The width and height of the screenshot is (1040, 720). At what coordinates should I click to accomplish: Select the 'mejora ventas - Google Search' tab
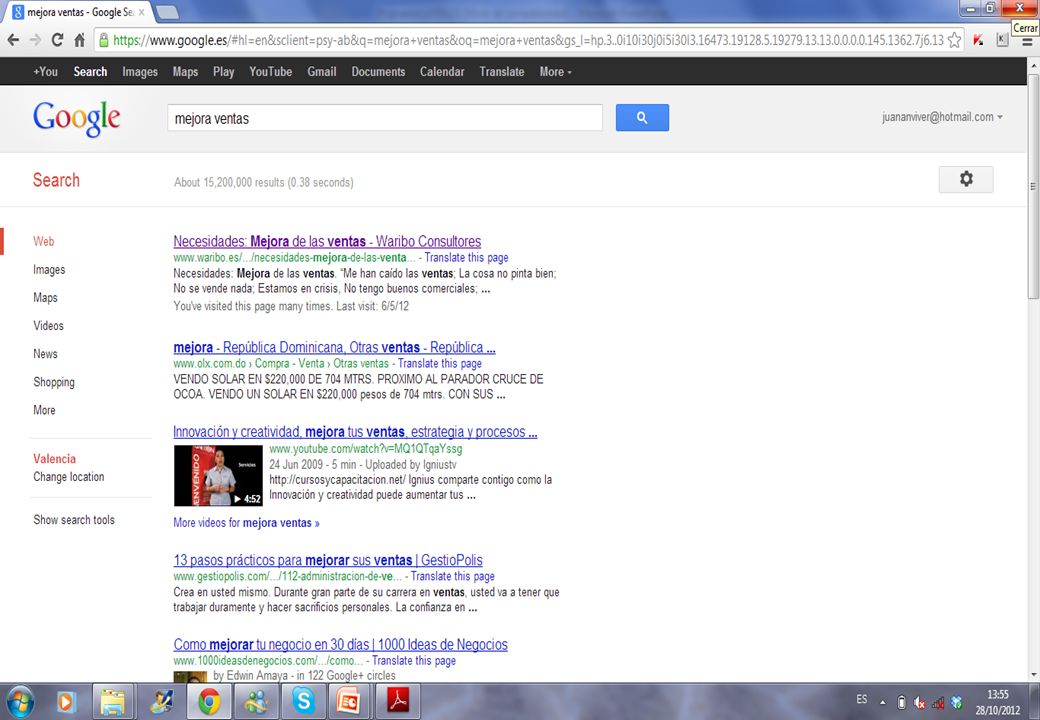point(80,12)
